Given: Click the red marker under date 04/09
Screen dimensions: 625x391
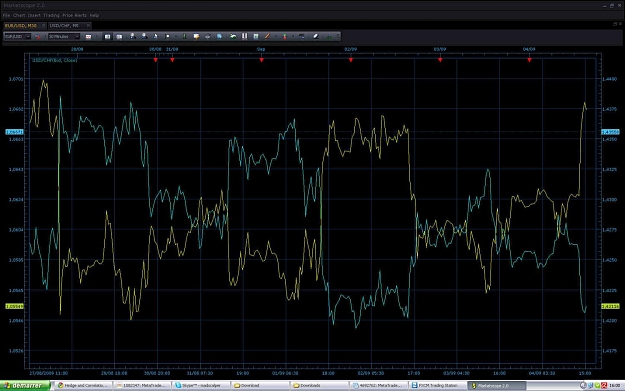Looking at the screenshot, I should coord(529,60).
